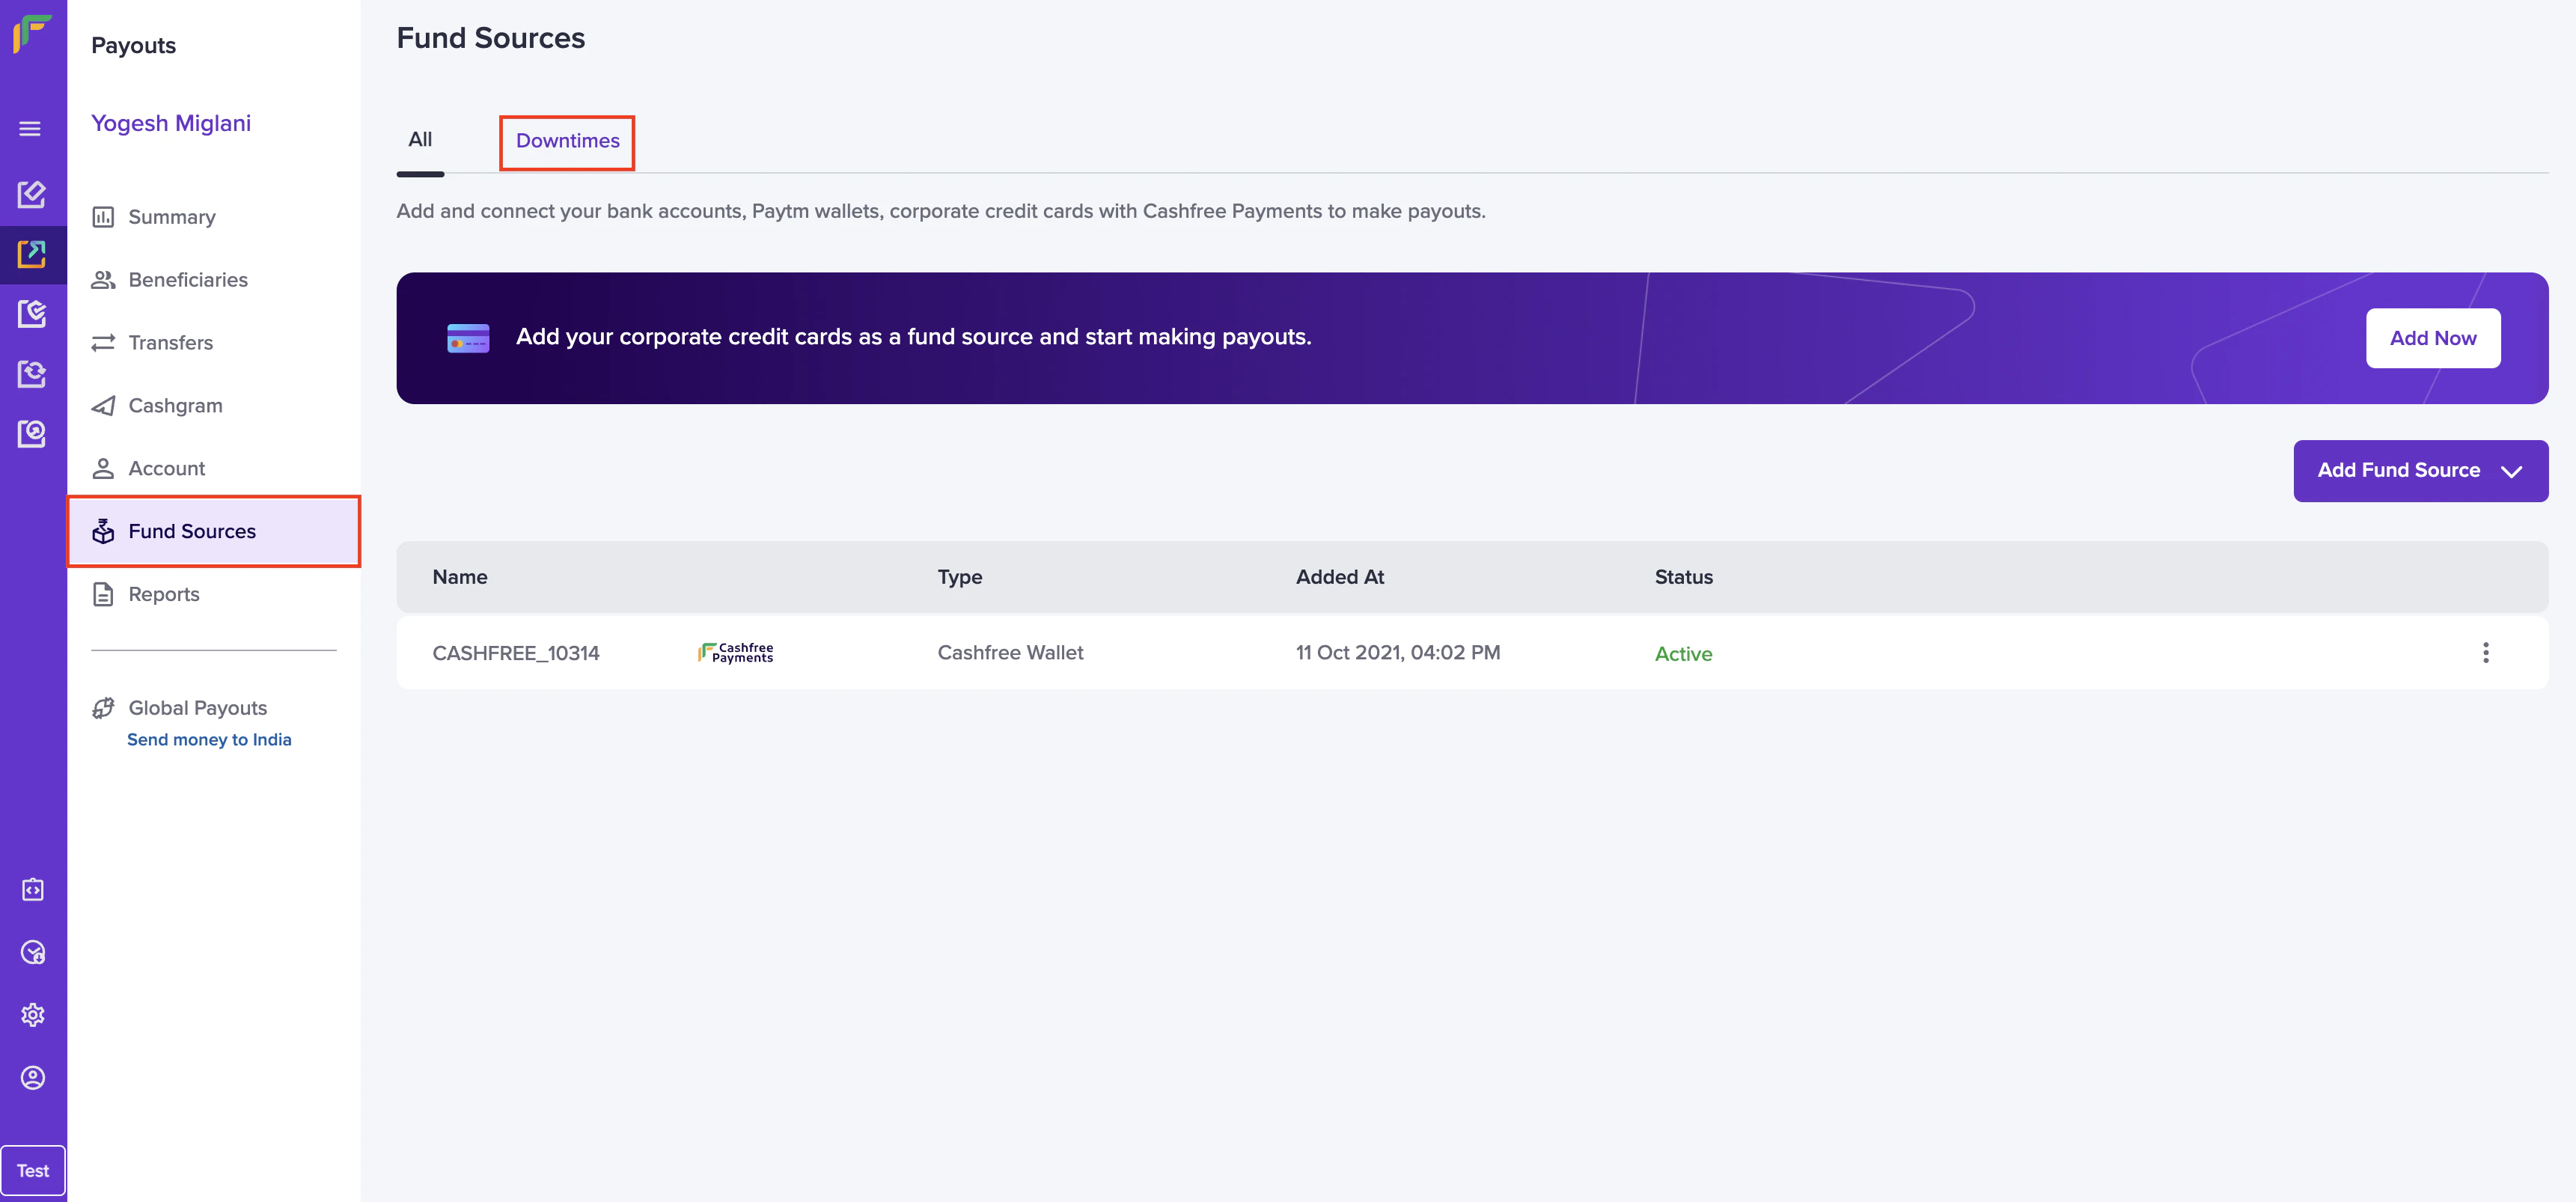Click the credit card icon in banner

click(x=468, y=338)
